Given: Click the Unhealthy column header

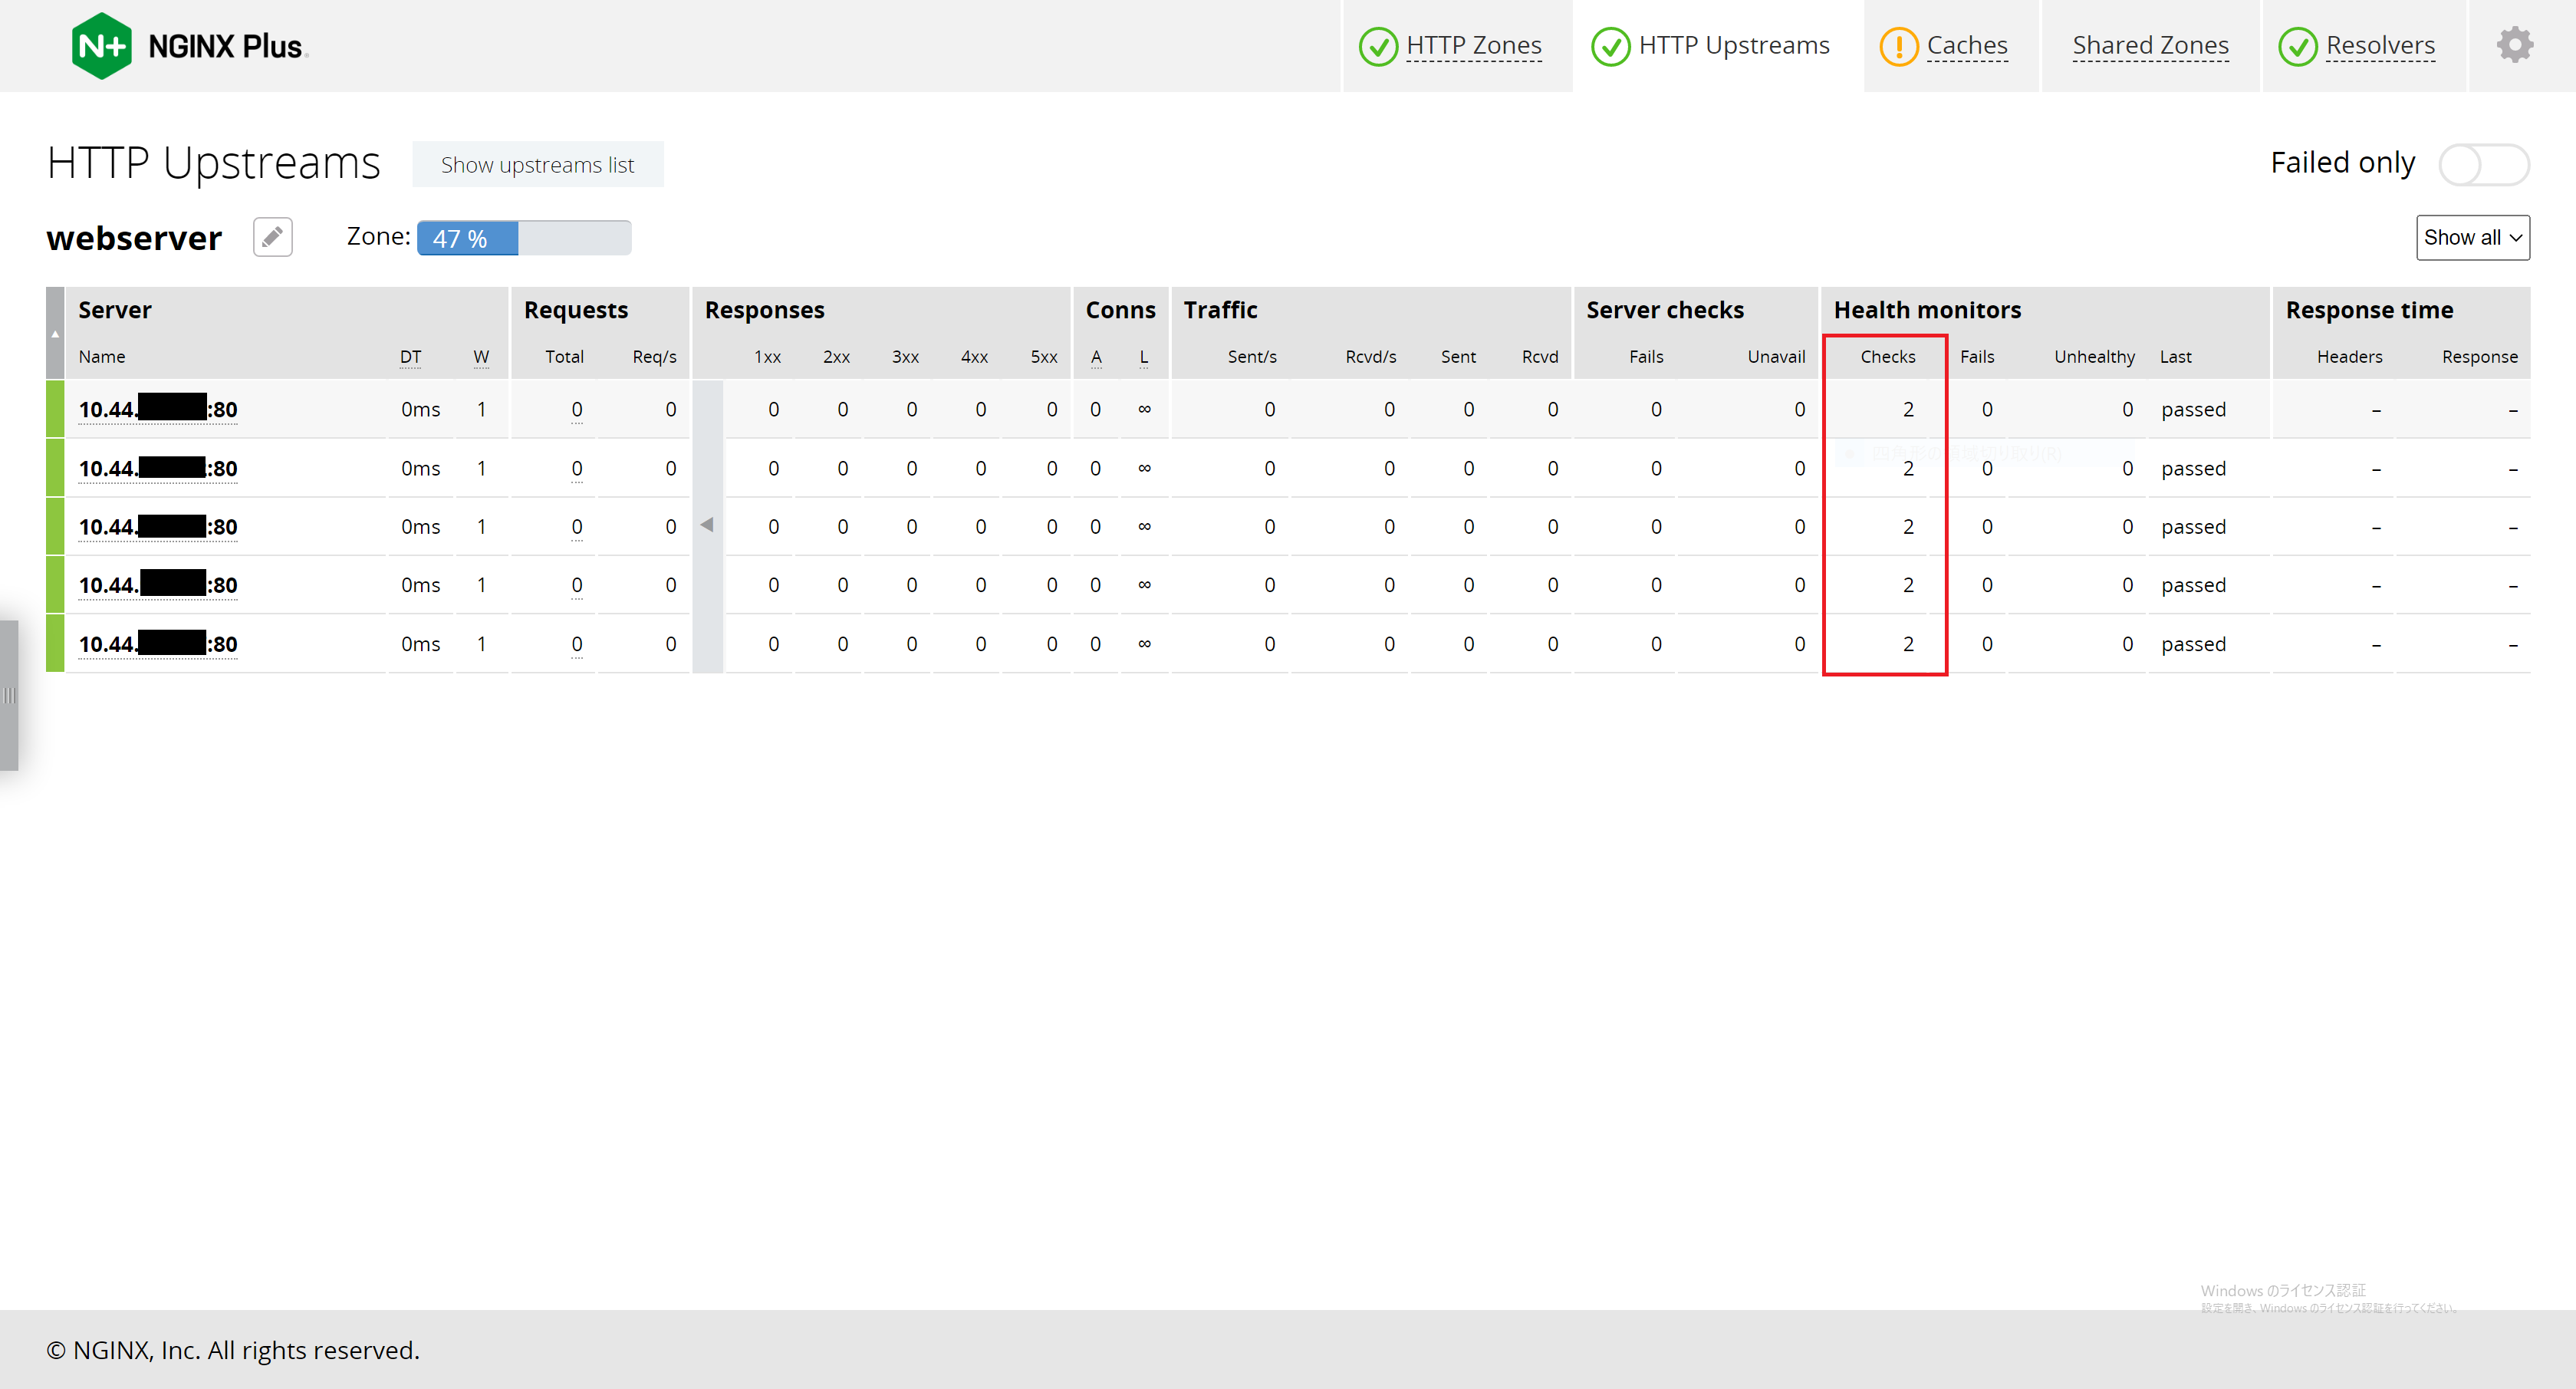Looking at the screenshot, I should 2094,357.
